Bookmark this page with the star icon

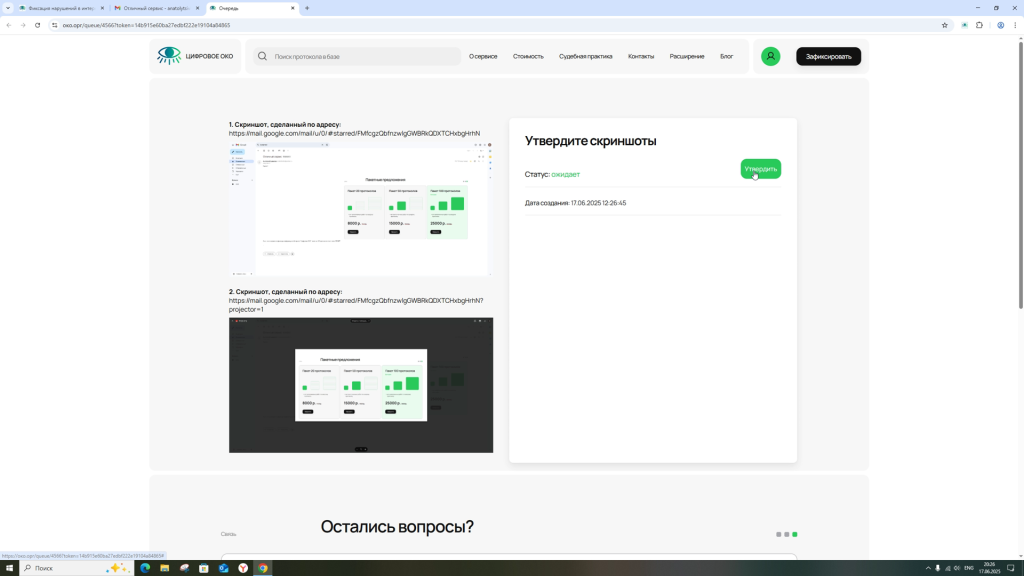pyautogui.click(x=945, y=25)
